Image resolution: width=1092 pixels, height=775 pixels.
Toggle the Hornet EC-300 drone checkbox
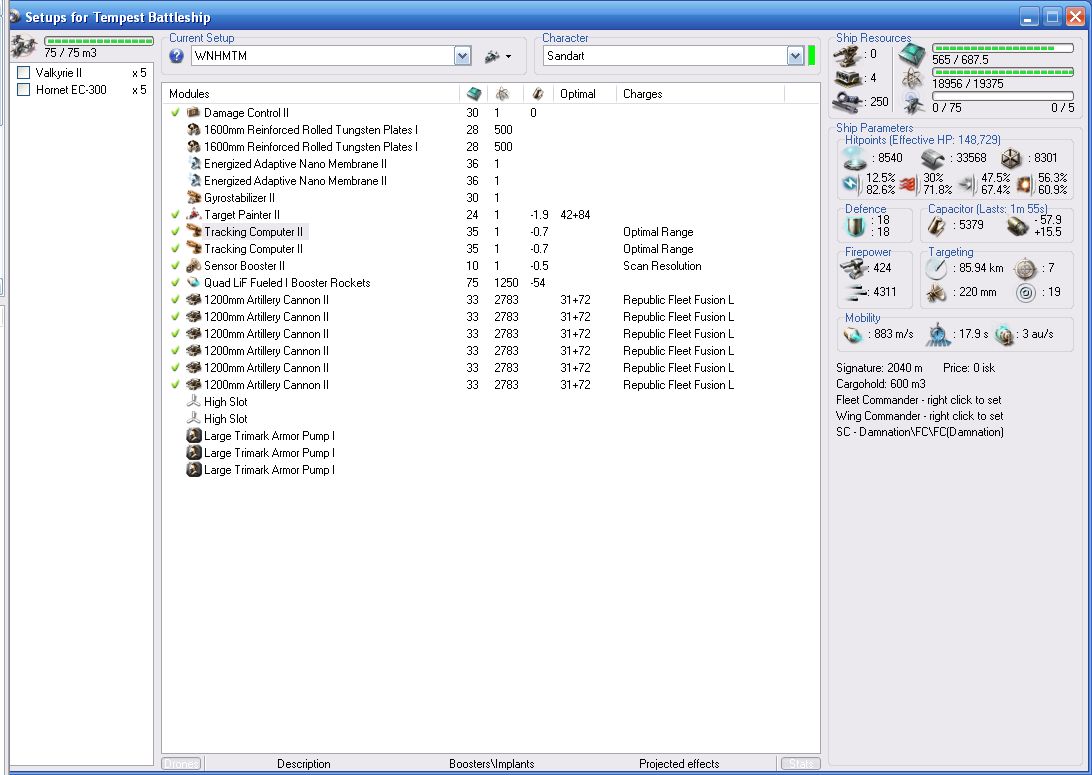pyautogui.click(x=24, y=90)
